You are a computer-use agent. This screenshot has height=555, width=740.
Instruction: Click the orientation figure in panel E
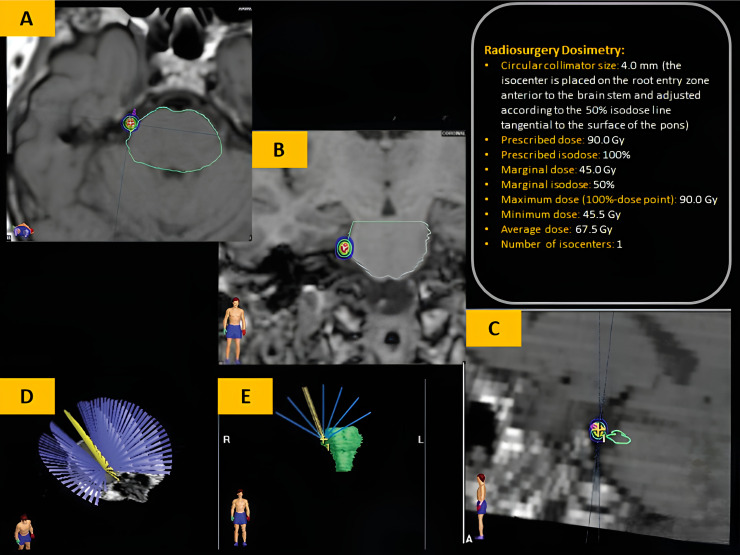tap(240, 518)
